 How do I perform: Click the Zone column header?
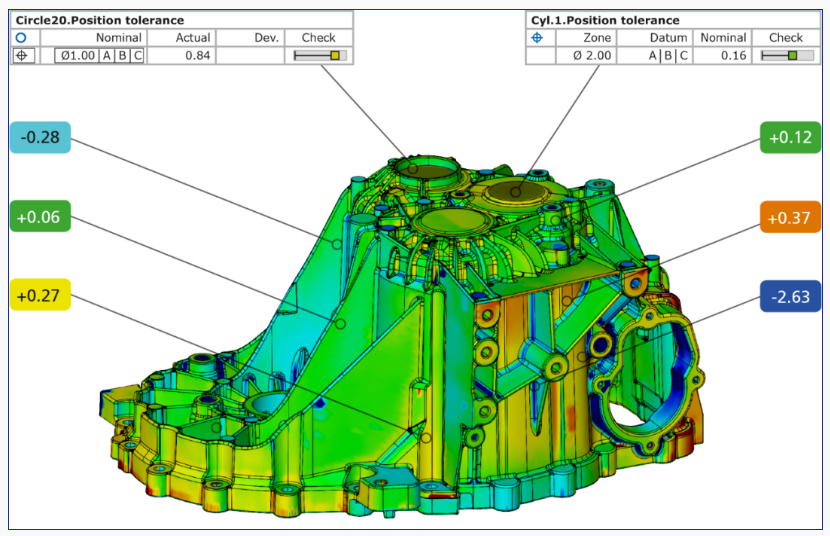597,38
